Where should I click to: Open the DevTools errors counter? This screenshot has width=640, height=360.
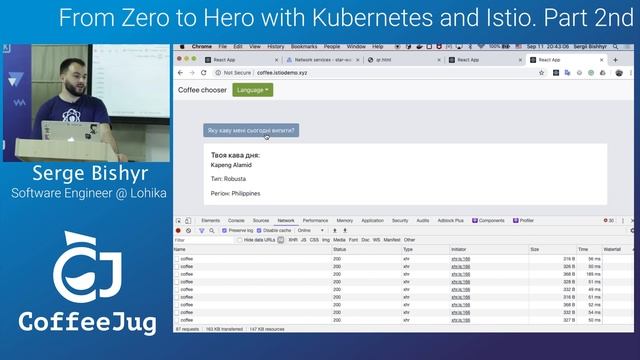coord(609,220)
